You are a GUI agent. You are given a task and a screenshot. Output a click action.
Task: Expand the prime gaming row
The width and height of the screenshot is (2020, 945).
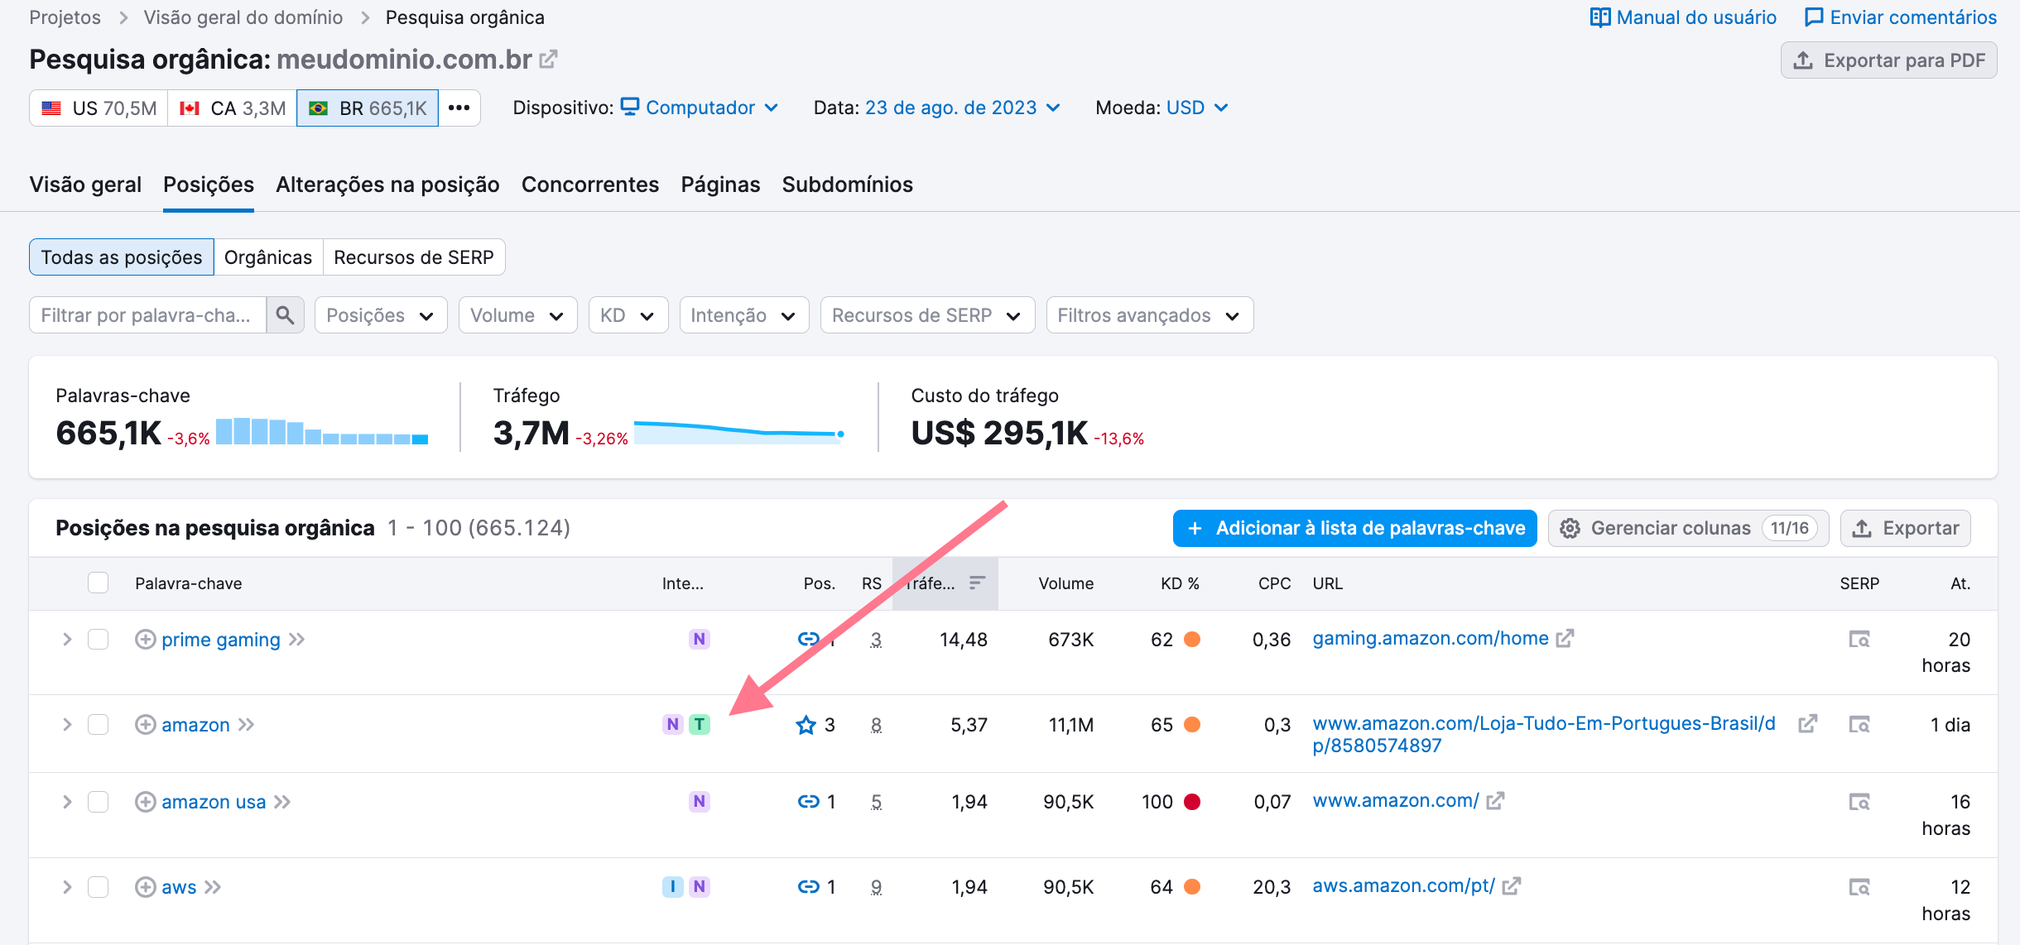point(67,639)
